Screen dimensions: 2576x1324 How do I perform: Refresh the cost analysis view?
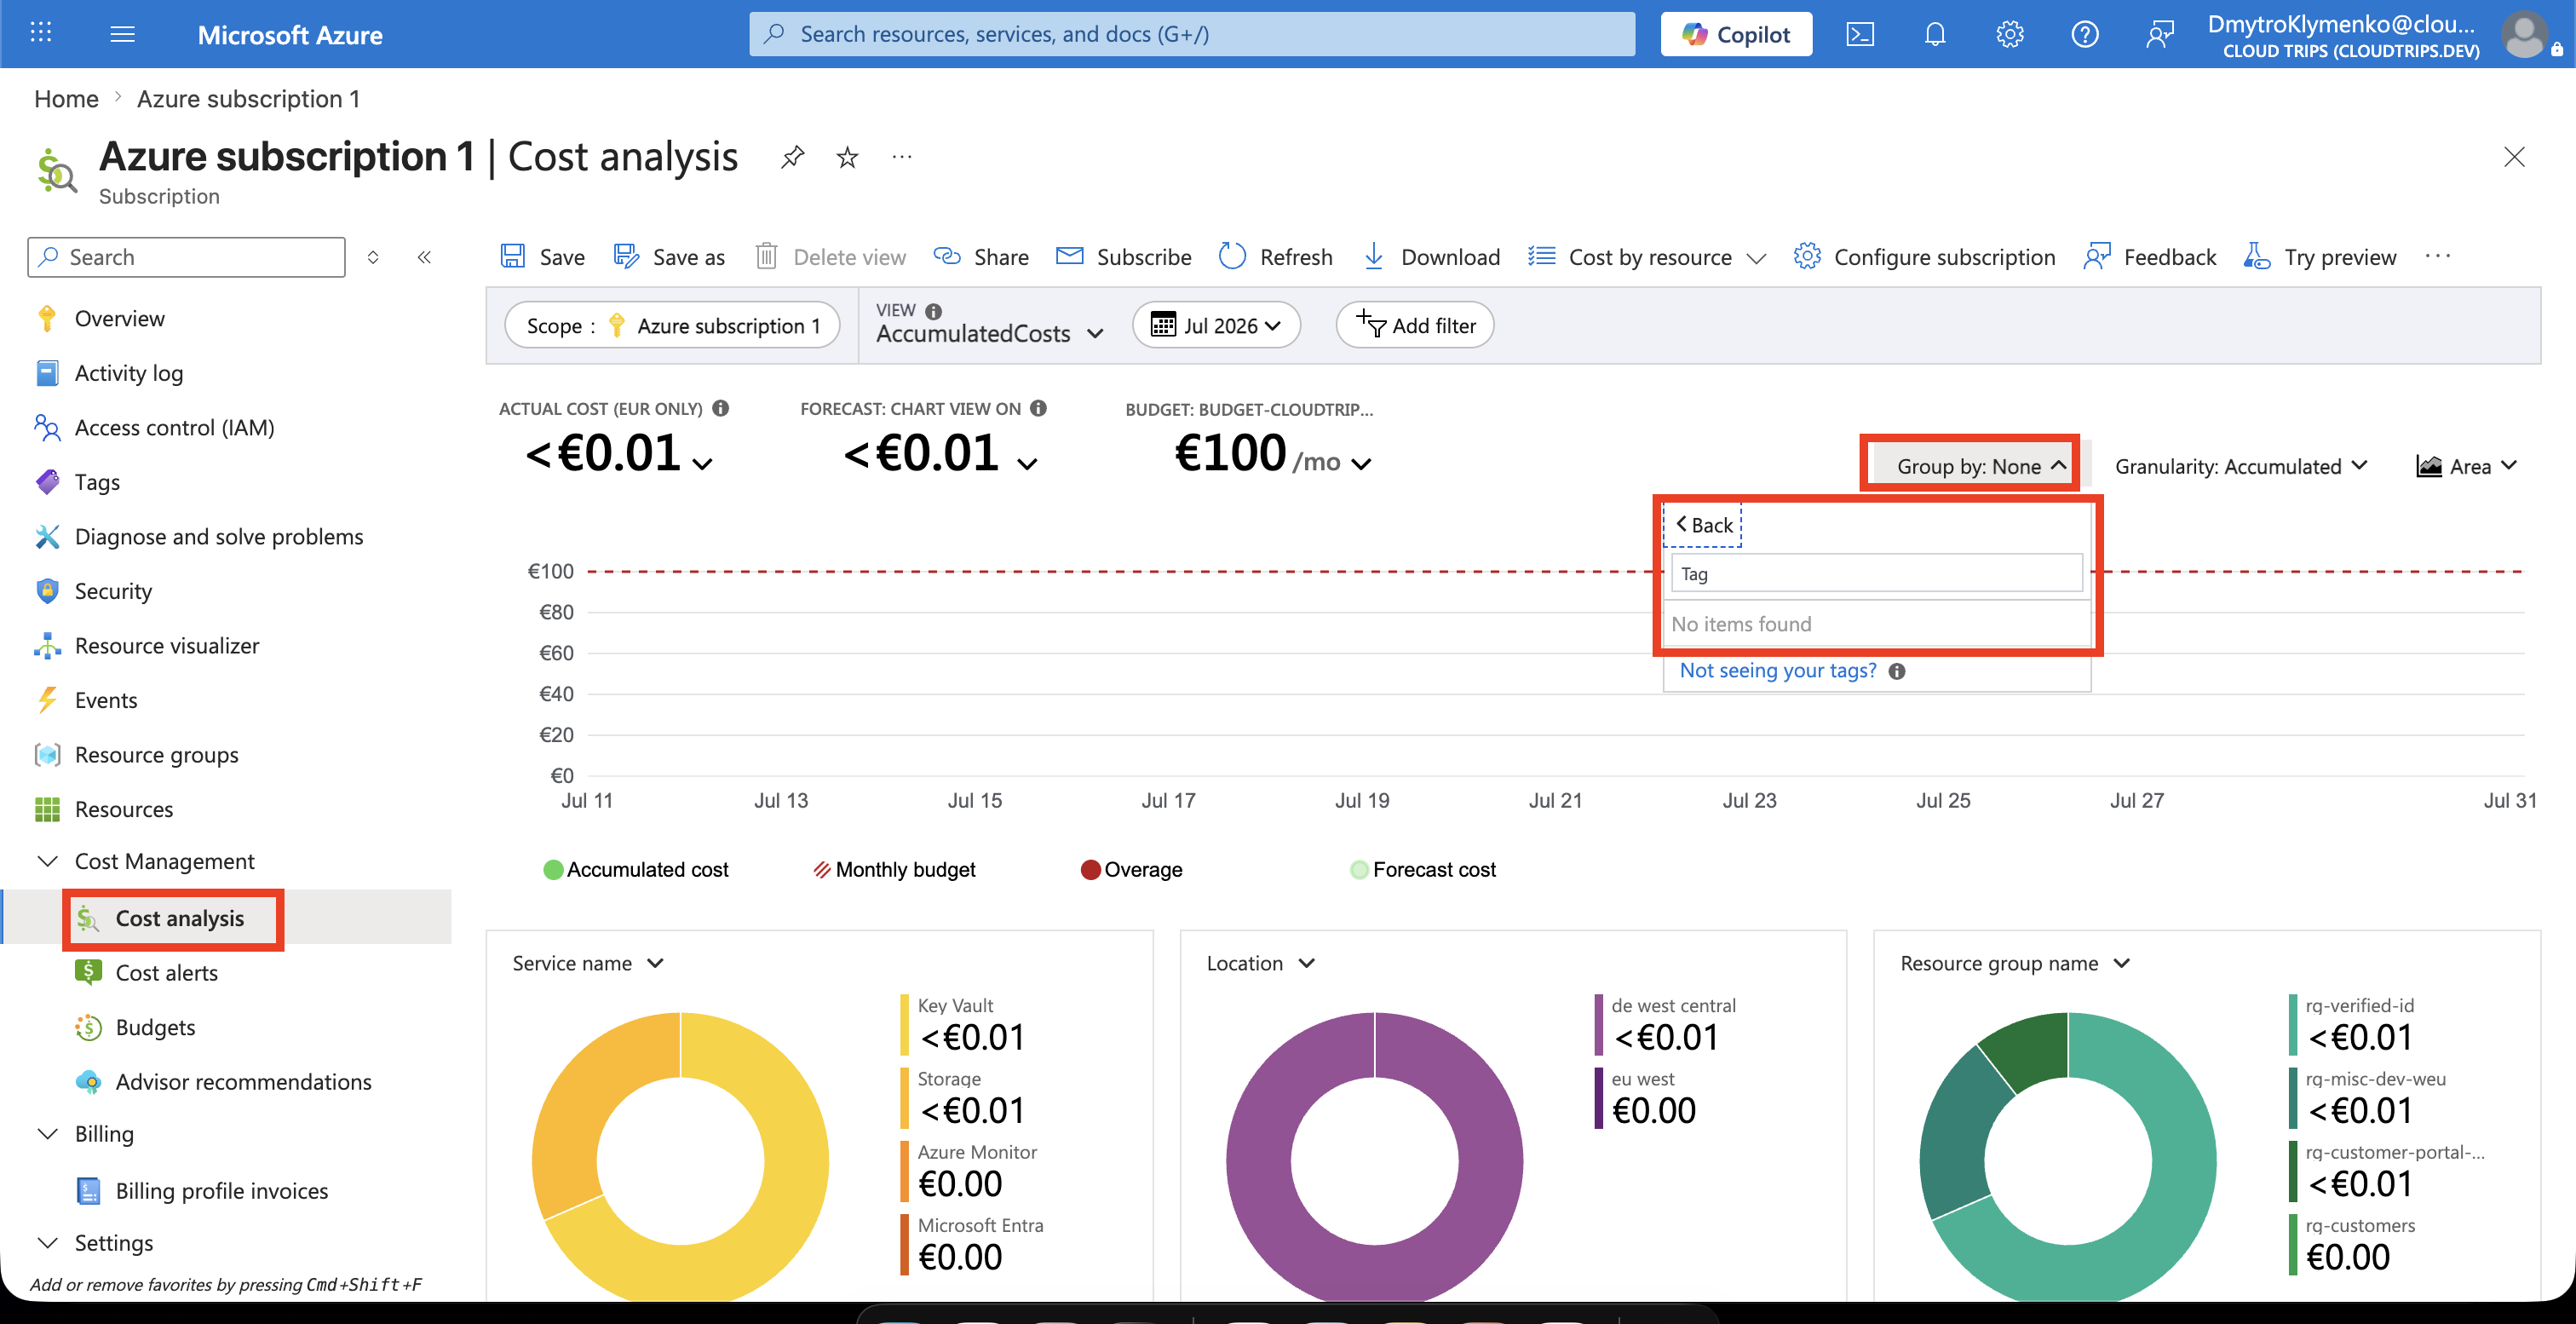coord(1275,257)
